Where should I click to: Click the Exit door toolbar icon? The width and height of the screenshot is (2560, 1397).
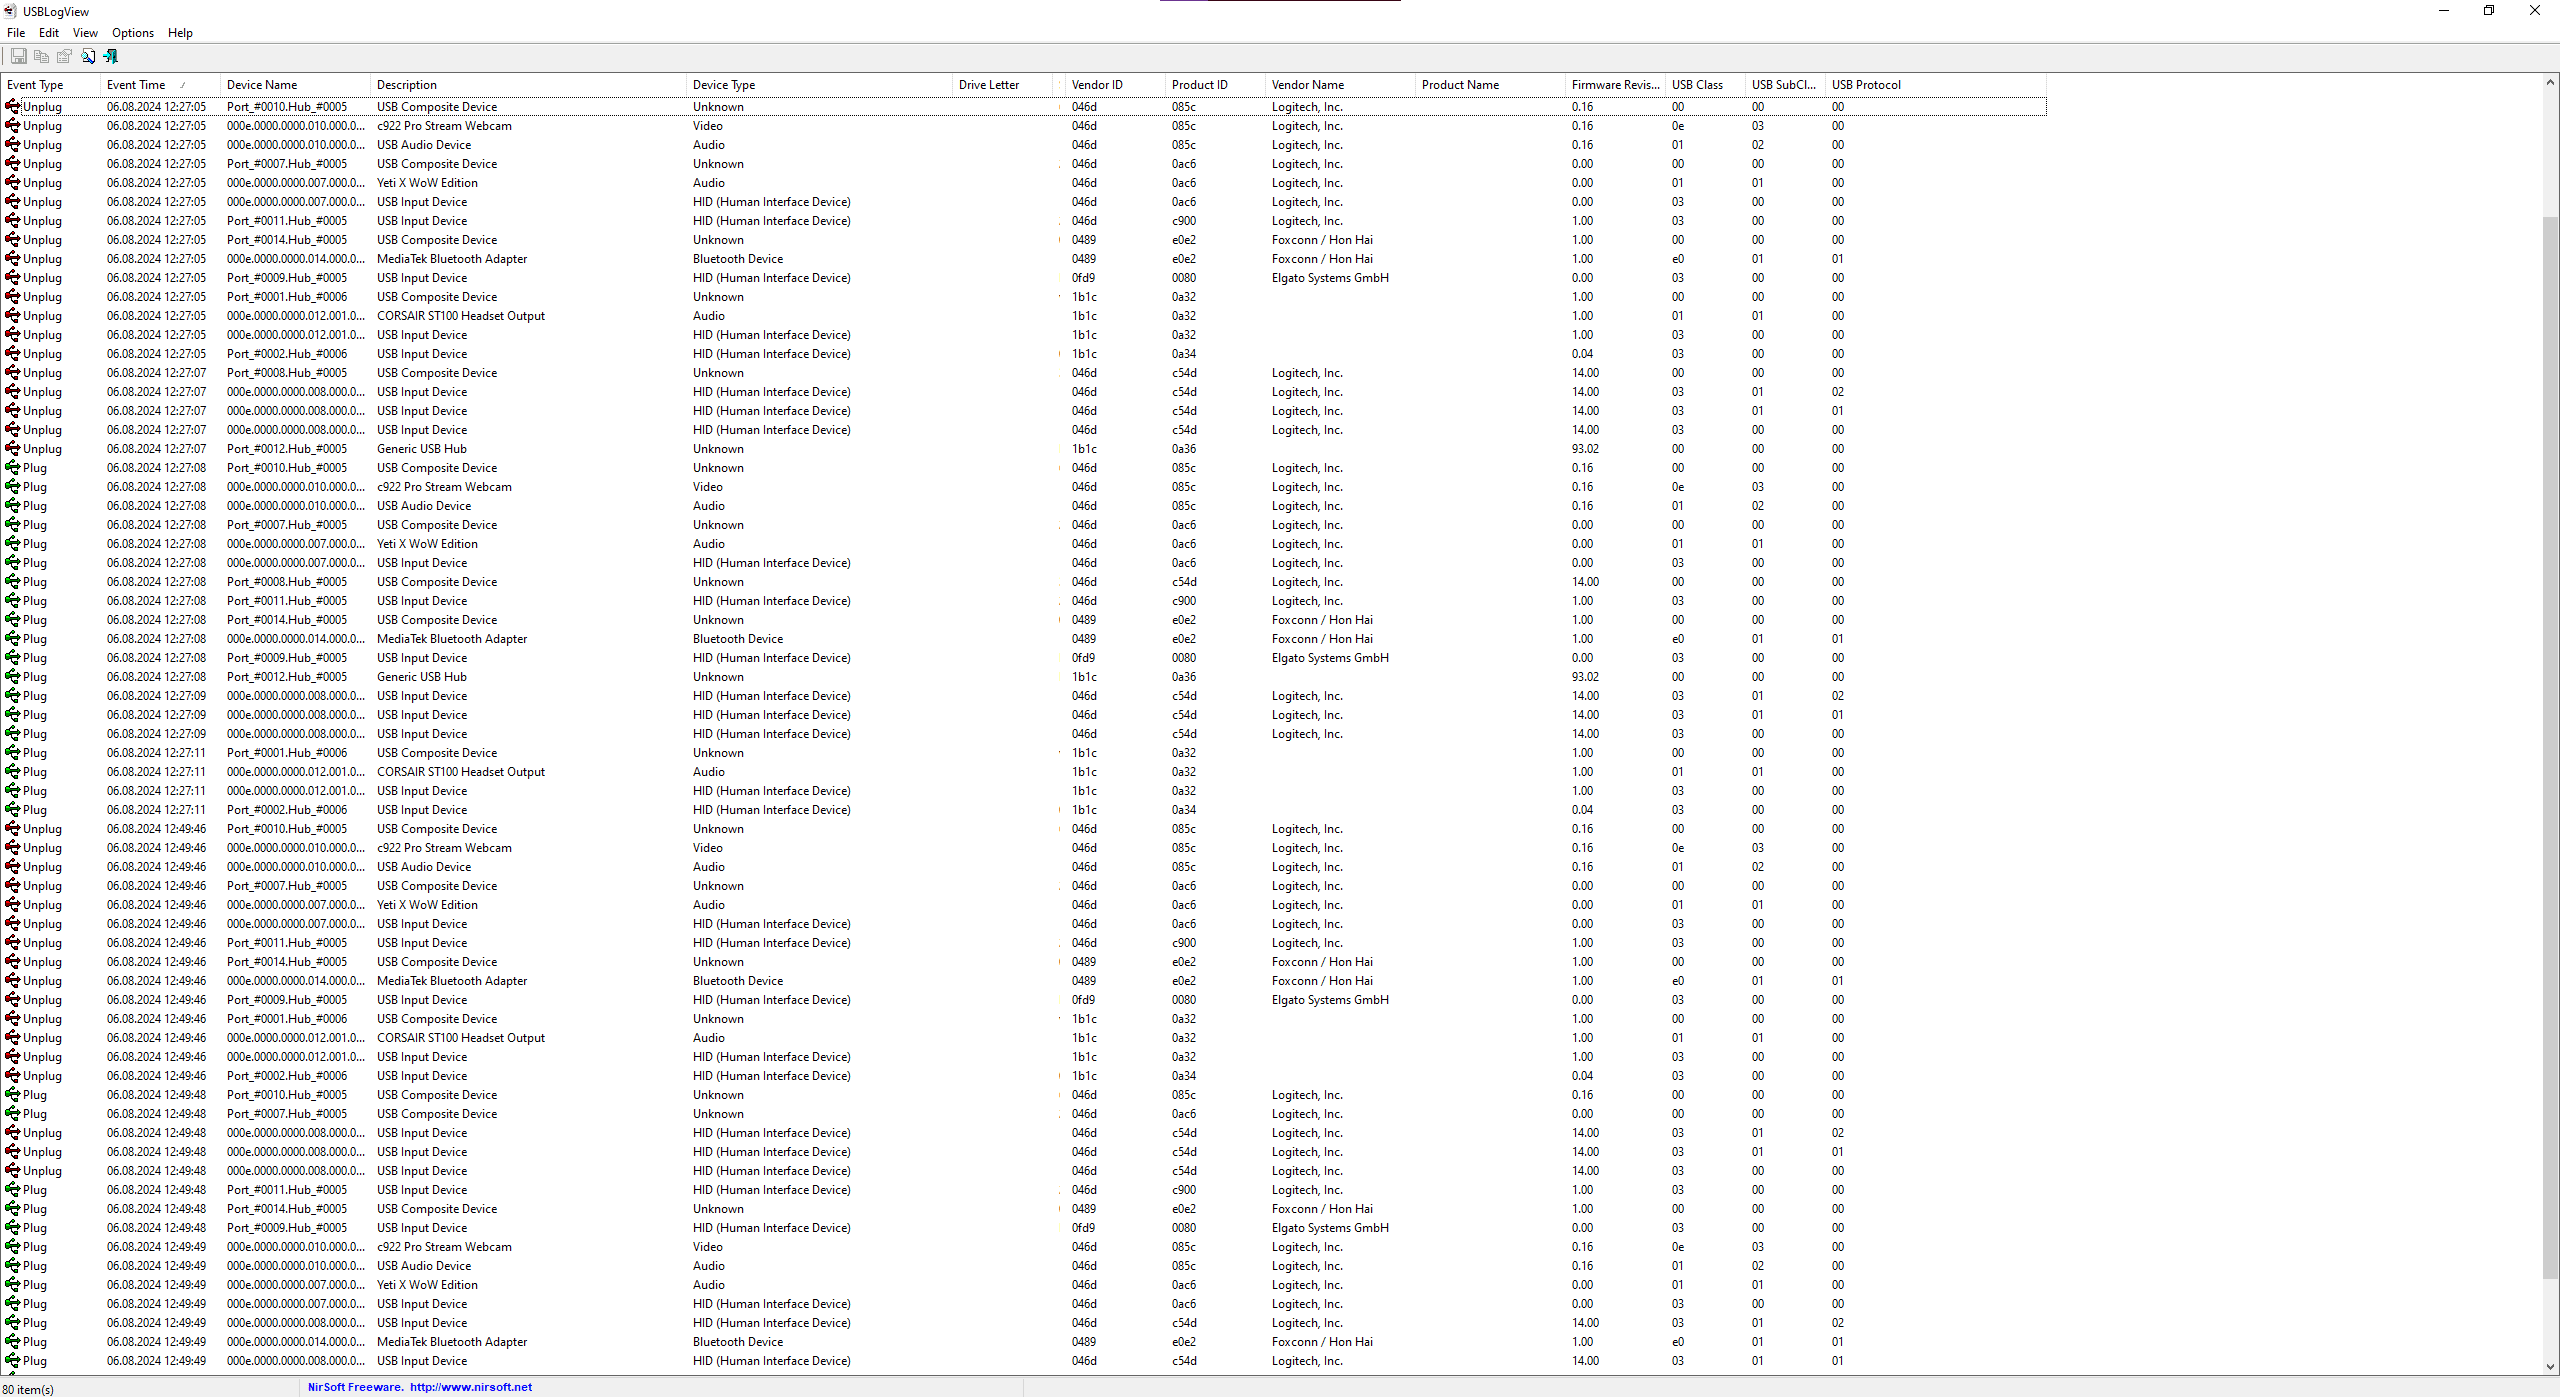point(111,56)
